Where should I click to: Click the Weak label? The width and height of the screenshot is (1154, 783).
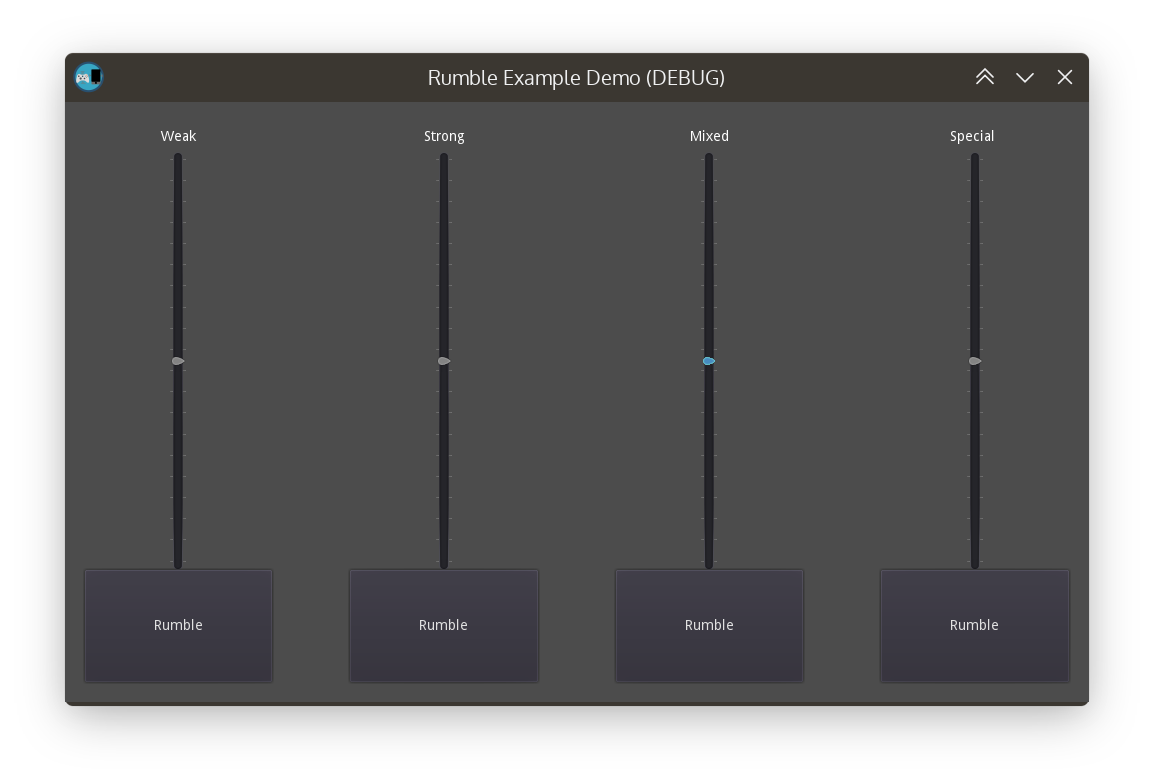tap(178, 136)
